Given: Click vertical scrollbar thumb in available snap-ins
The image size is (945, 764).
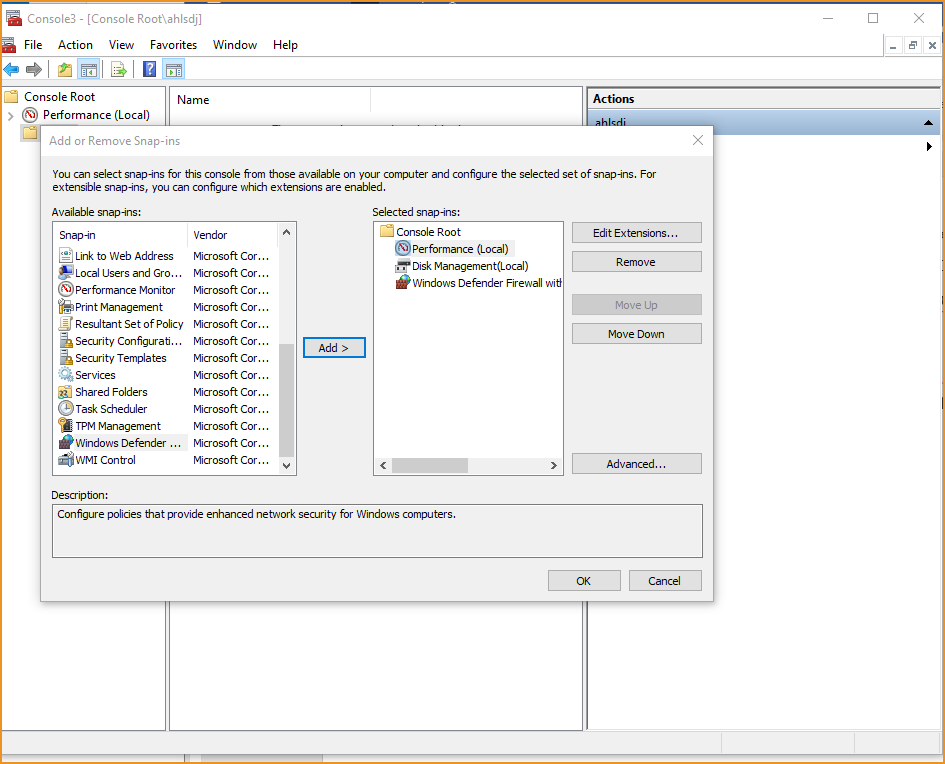Looking at the screenshot, I should 286,400.
